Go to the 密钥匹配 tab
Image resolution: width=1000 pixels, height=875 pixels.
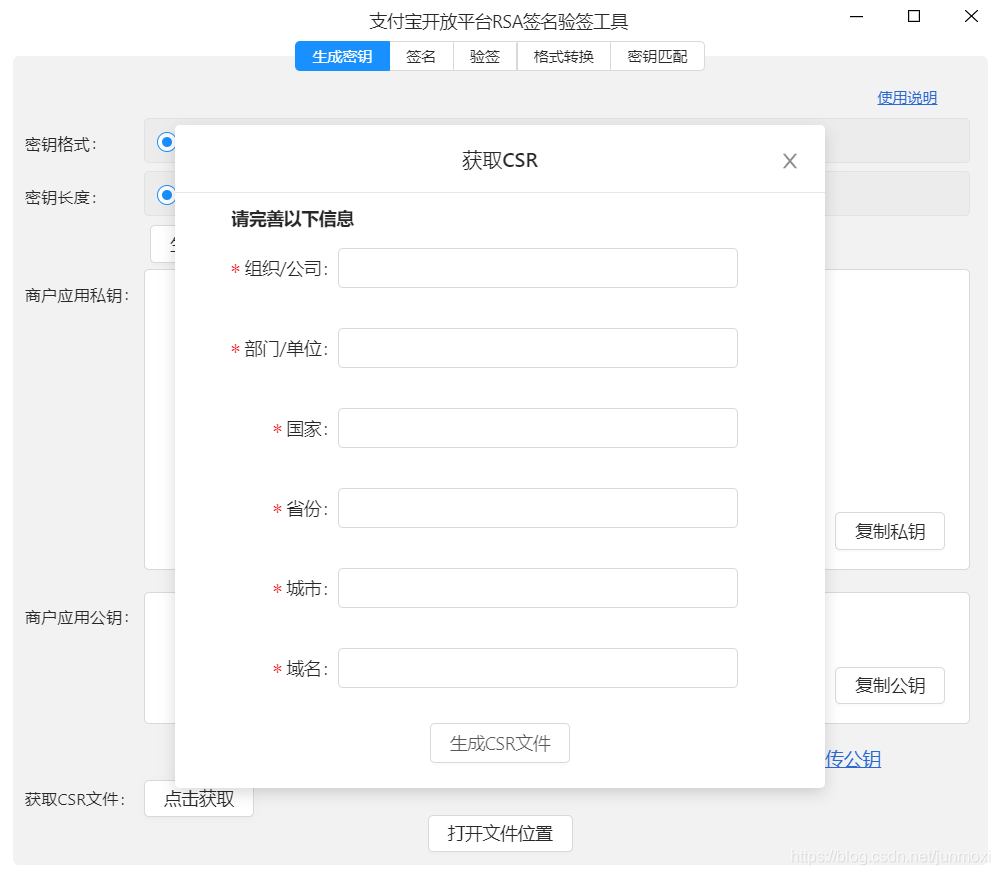tap(657, 57)
